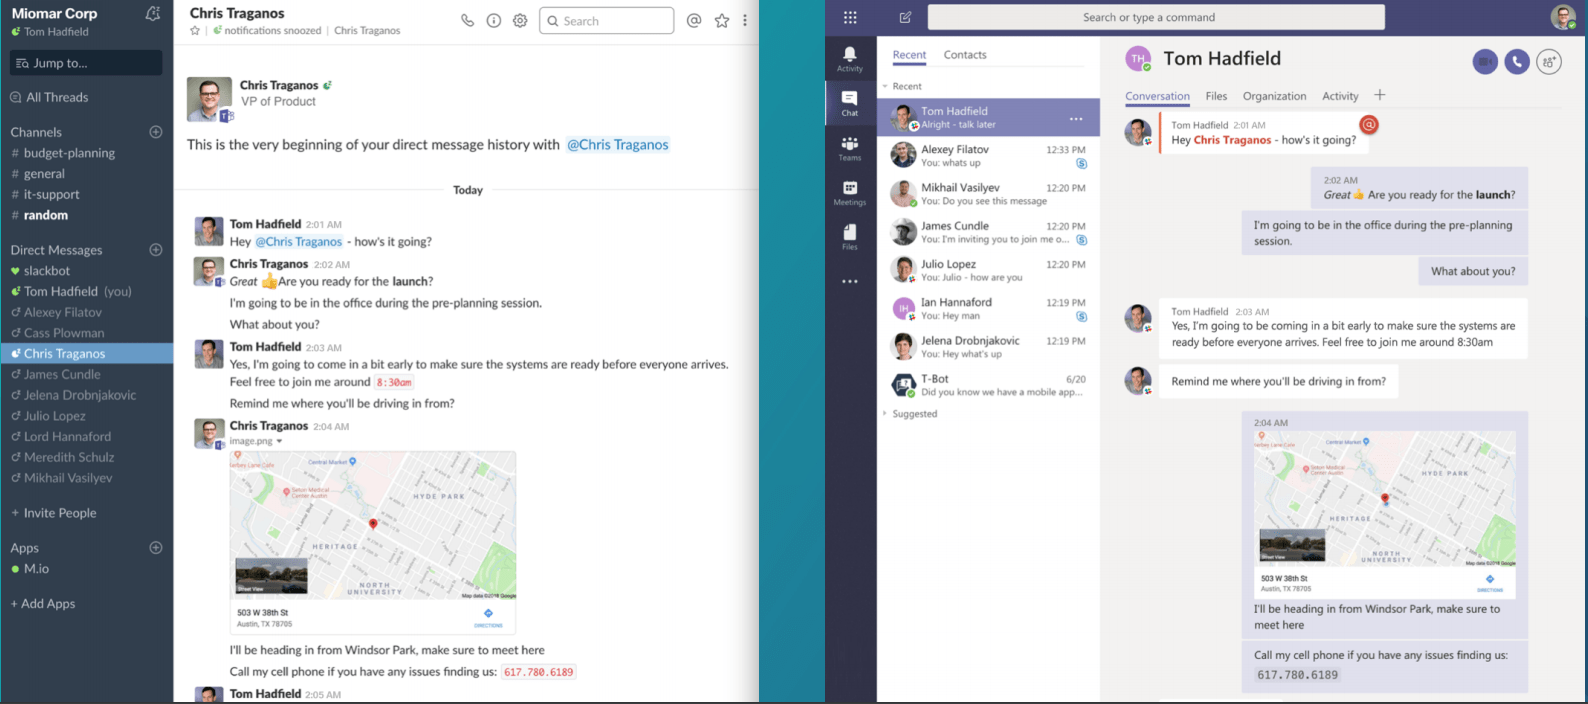Star the Chris Traganos conversation under title

195,31
